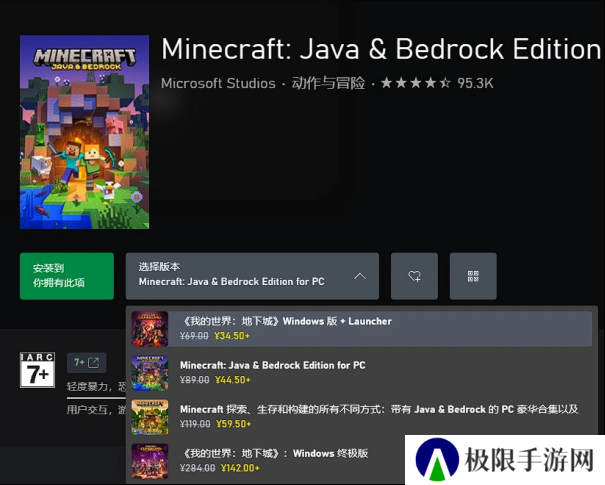The width and height of the screenshot is (605, 485).
Task: Click the Minecraft Dungeons Launcher thumbnail
Action: [x=150, y=329]
